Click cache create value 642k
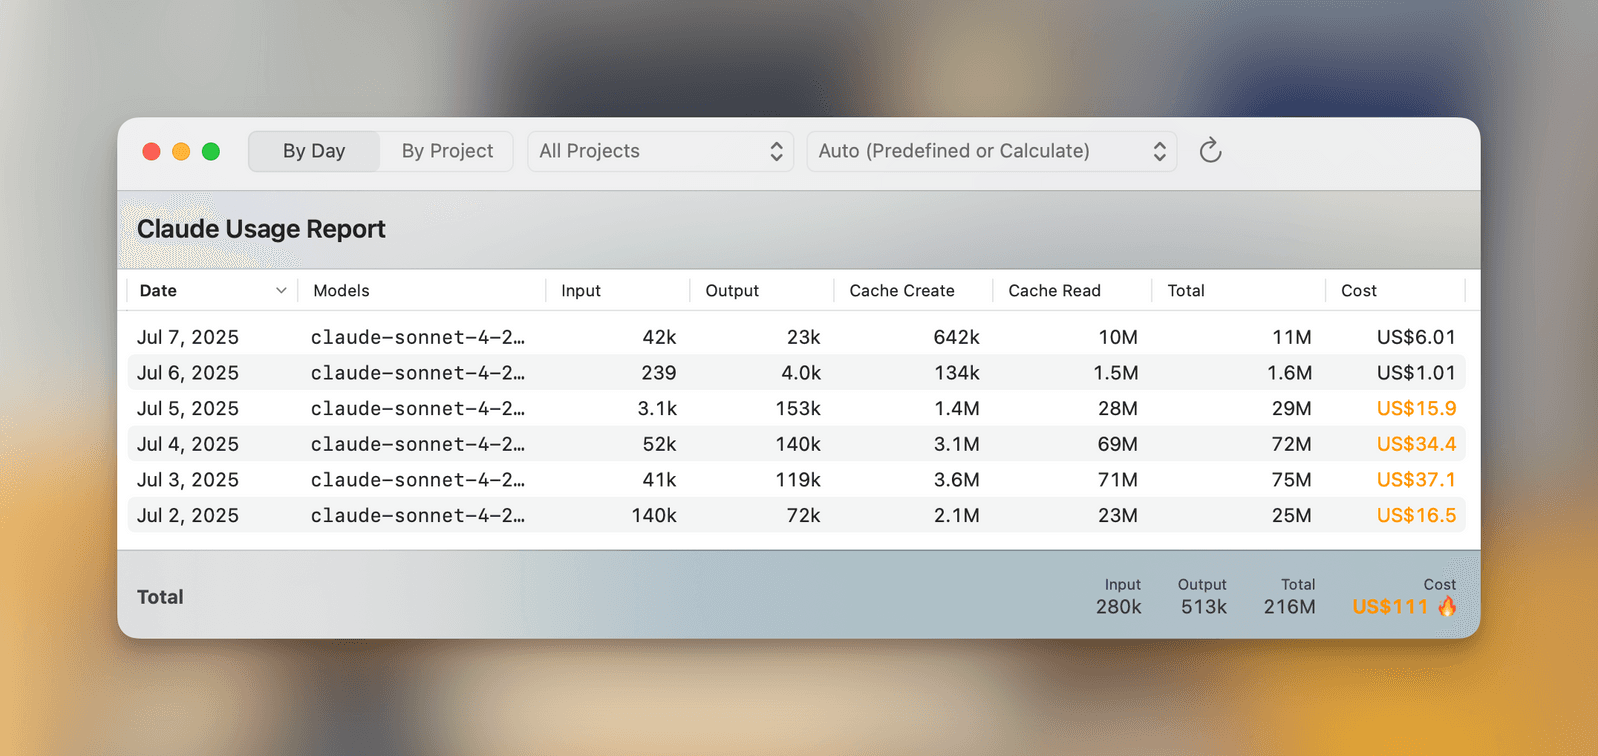 click(956, 337)
